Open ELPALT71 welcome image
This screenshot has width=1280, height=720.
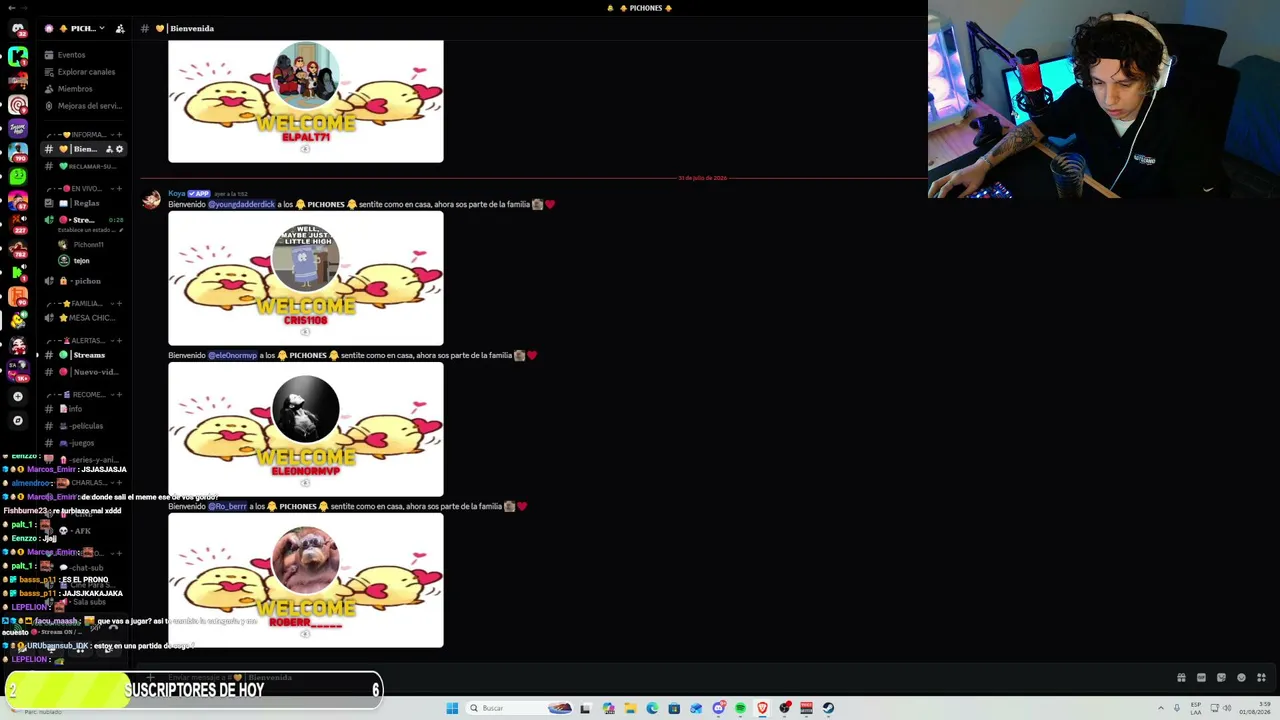click(x=306, y=101)
